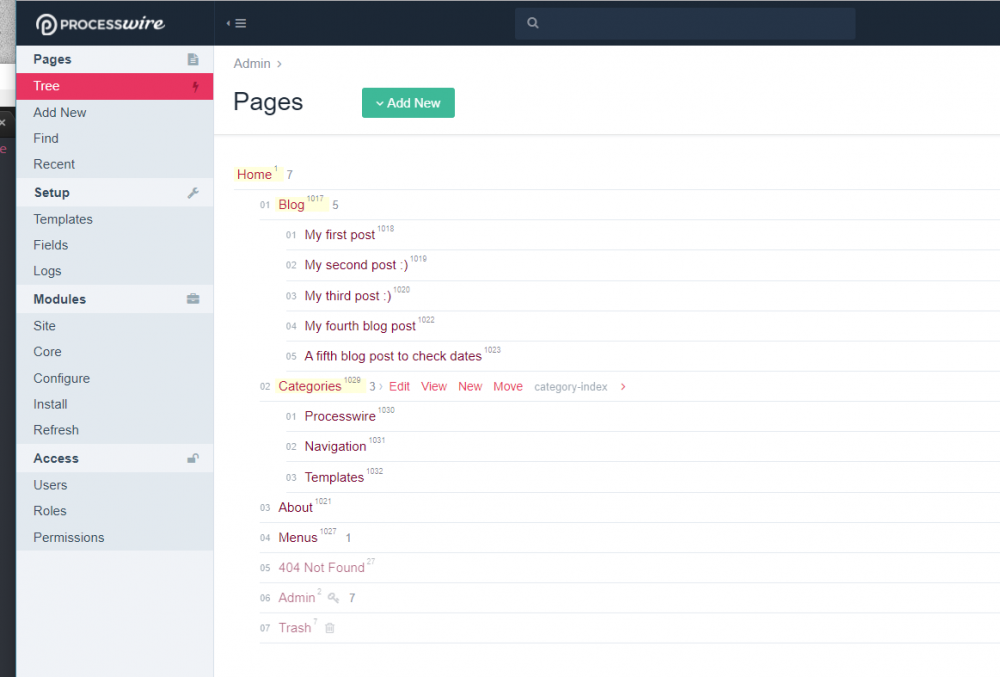Expand more actions arrow after category-index
Screen dimensions: 1000x677
click(x=623, y=387)
